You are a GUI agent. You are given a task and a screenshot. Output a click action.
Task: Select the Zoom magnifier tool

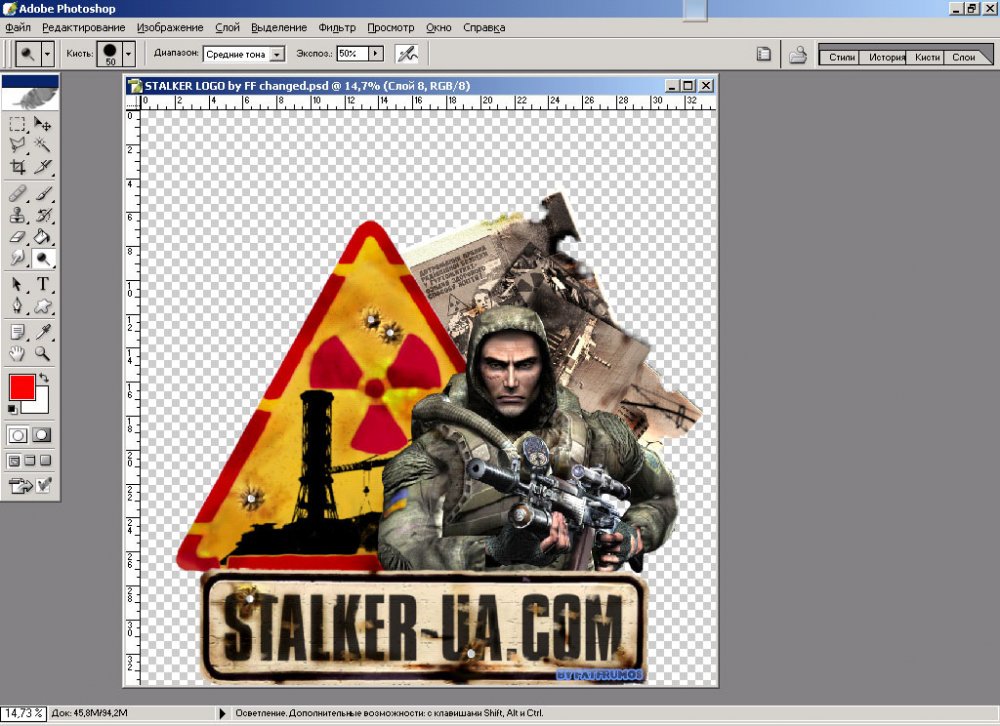pos(42,353)
